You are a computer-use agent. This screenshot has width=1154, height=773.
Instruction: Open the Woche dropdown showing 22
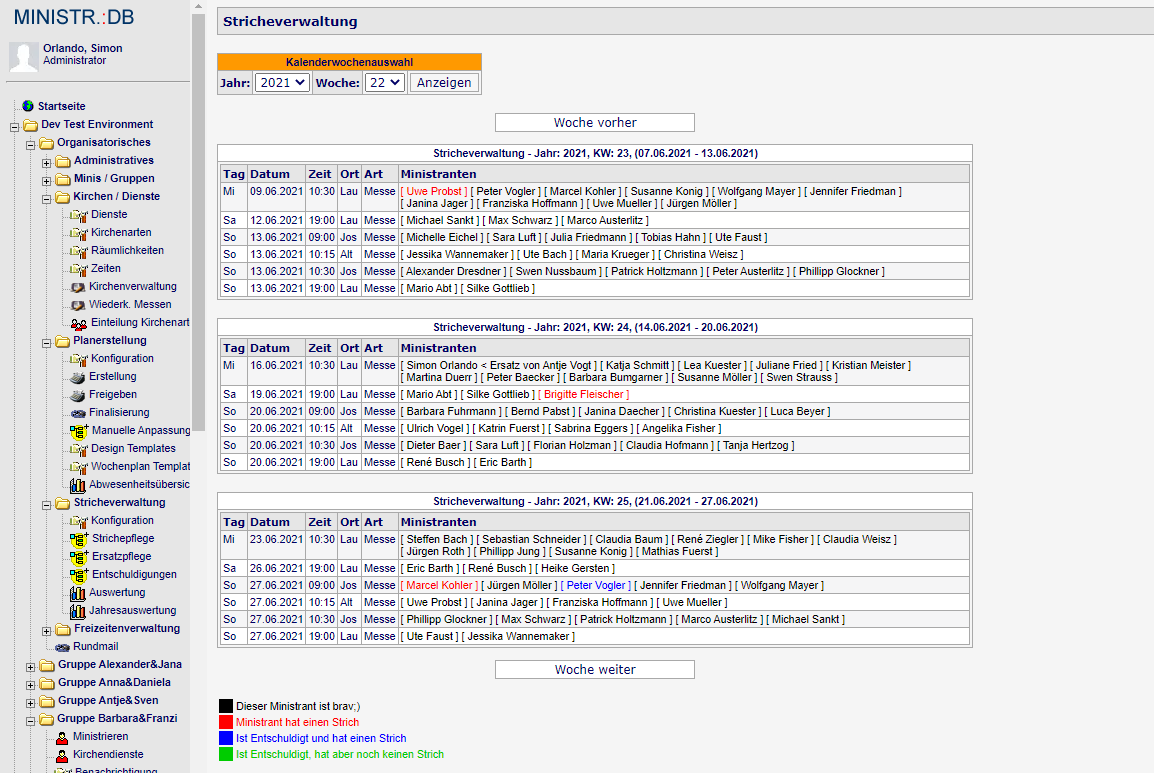[384, 82]
